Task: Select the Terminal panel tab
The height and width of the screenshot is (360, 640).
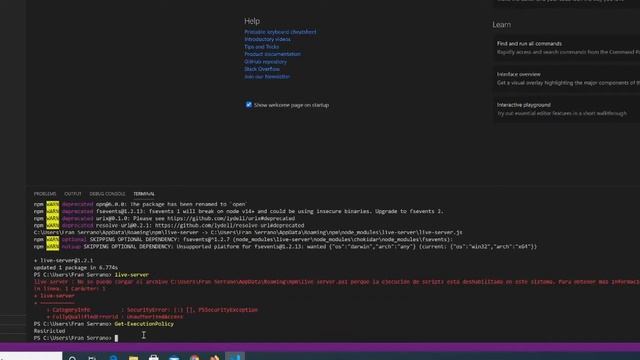Action: click(144, 194)
